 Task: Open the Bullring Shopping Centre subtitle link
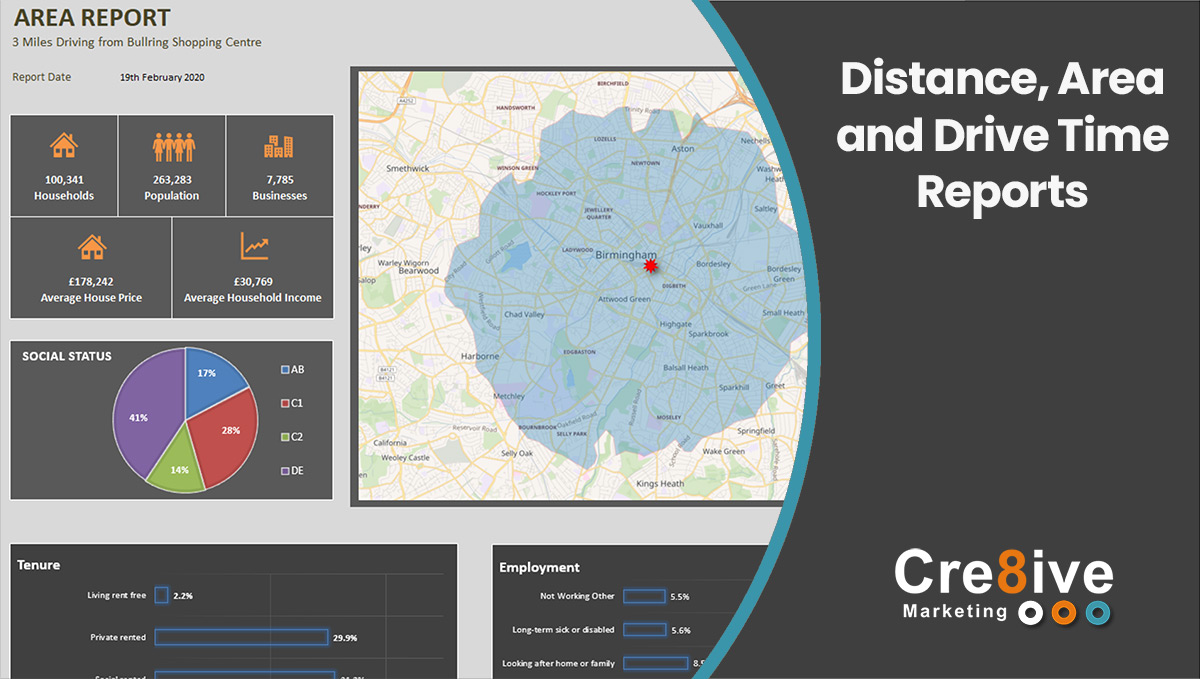tap(136, 42)
